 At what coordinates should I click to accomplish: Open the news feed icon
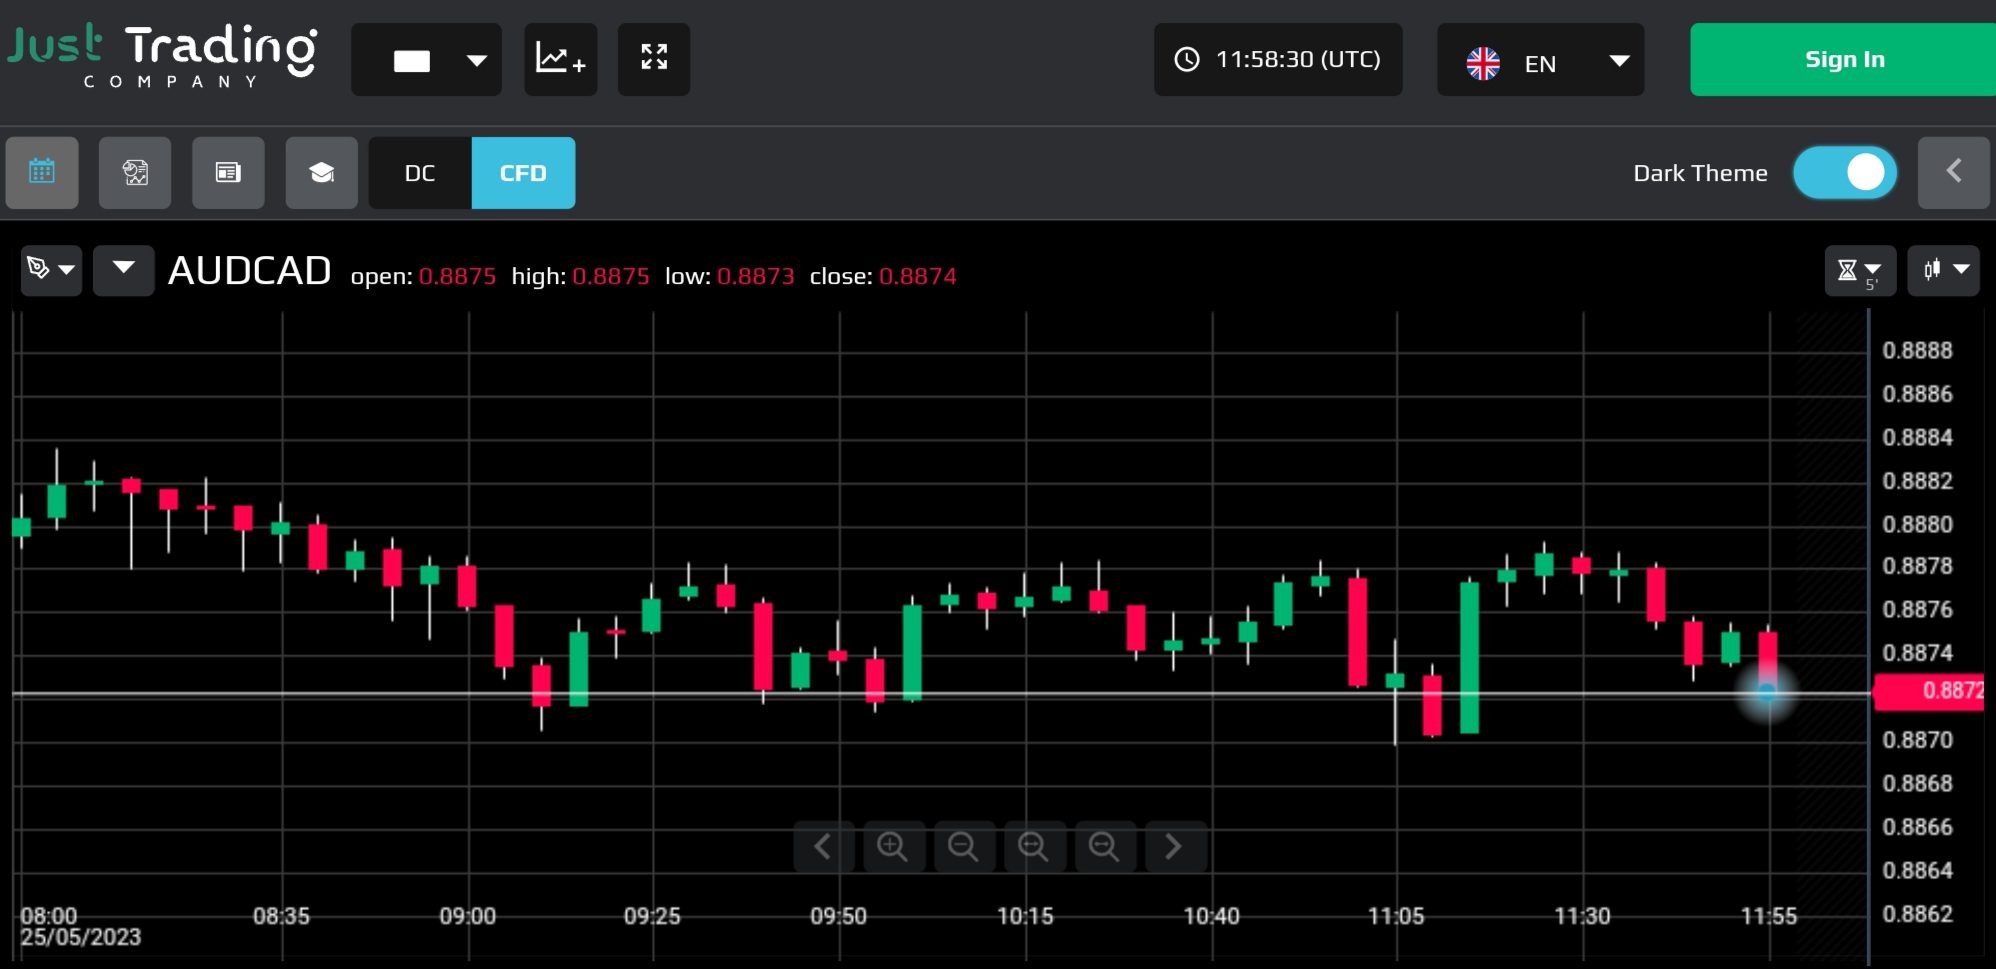(228, 173)
